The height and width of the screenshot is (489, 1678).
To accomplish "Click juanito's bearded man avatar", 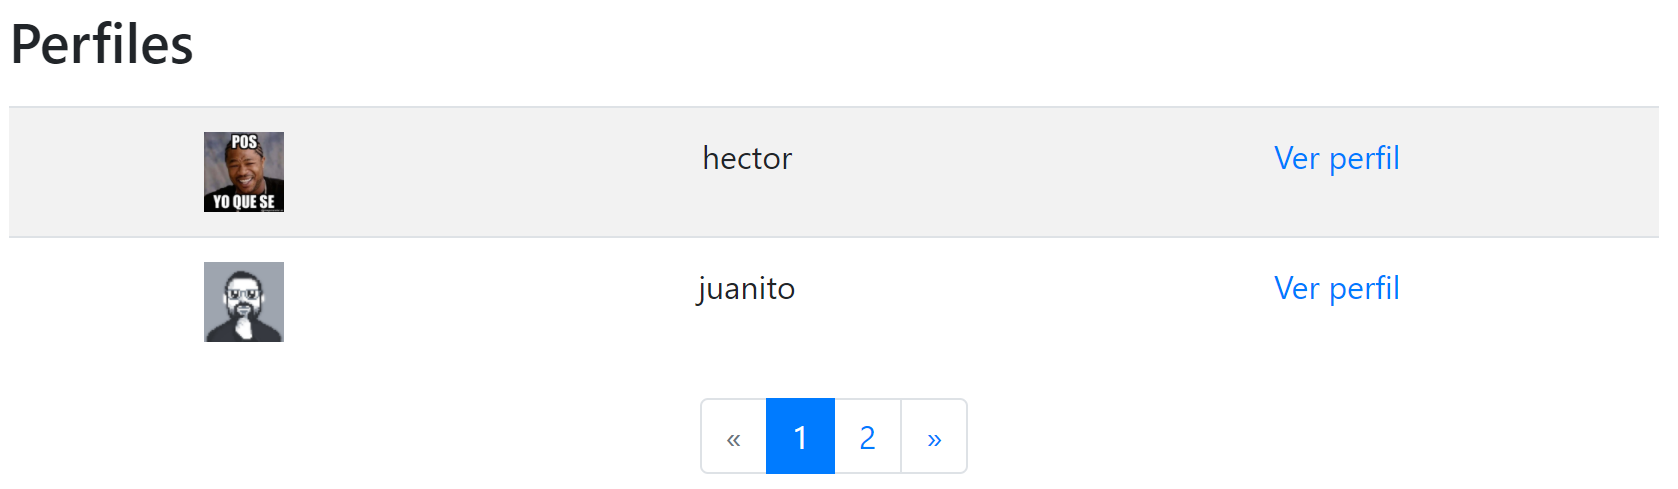I will [244, 302].
